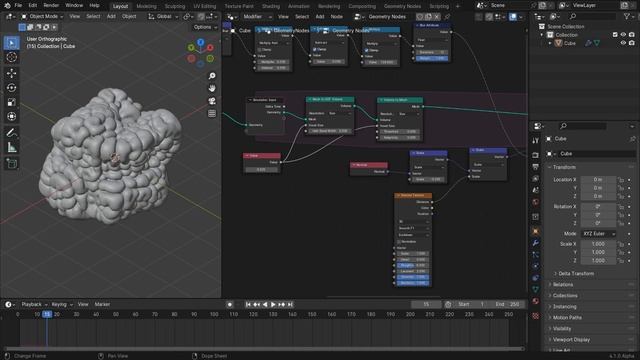Click the End frame 250 field
The height and width of the screenshot is (360, 640).
tap(508, 304)
